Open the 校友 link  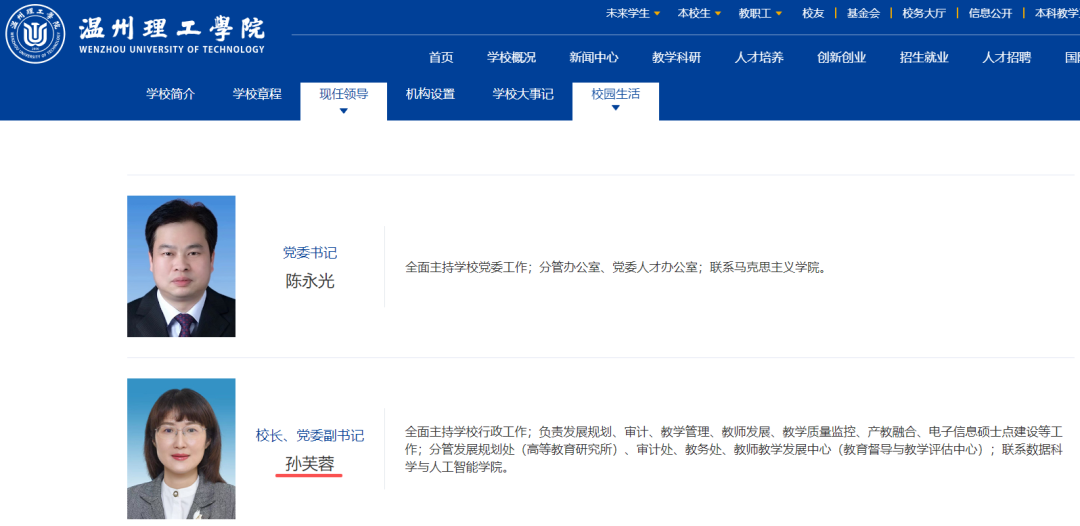click(x=813, y=13)
